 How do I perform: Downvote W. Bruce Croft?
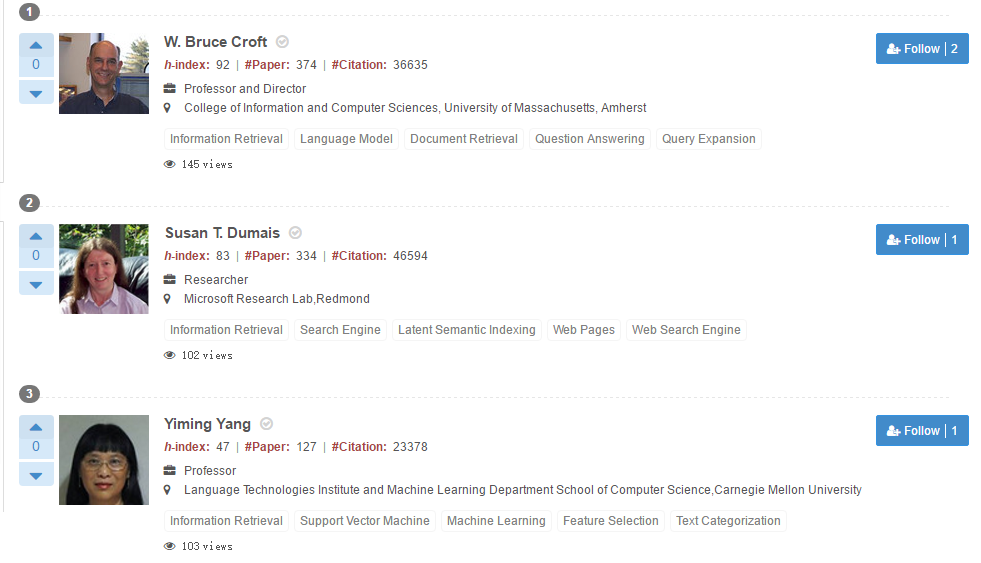[x=36, y=92]
